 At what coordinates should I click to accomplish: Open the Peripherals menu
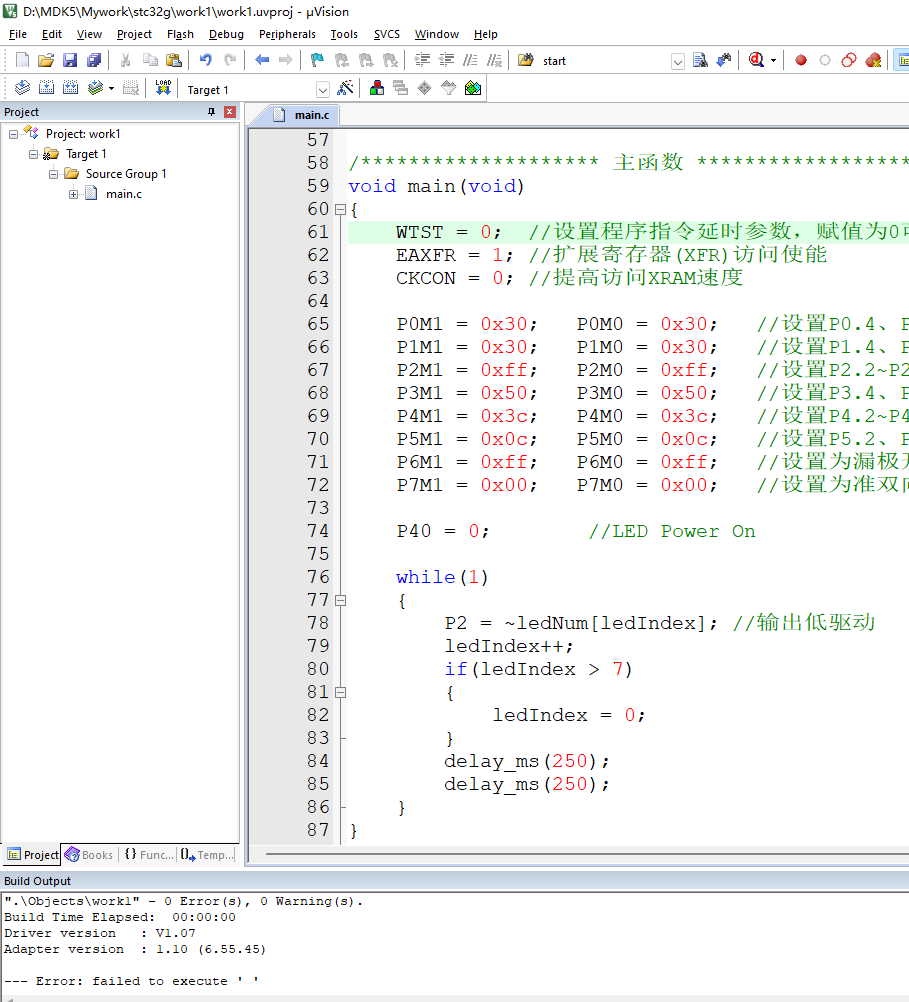(x=286, y=34)
